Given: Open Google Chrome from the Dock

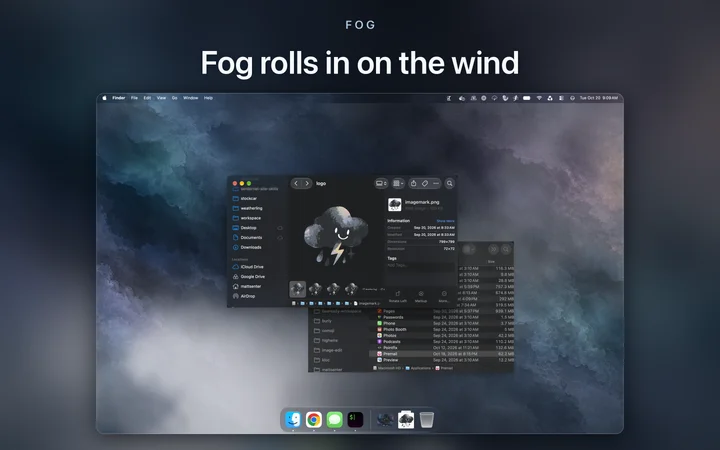Looking at the screenshot, I should (x=314, y=419).
